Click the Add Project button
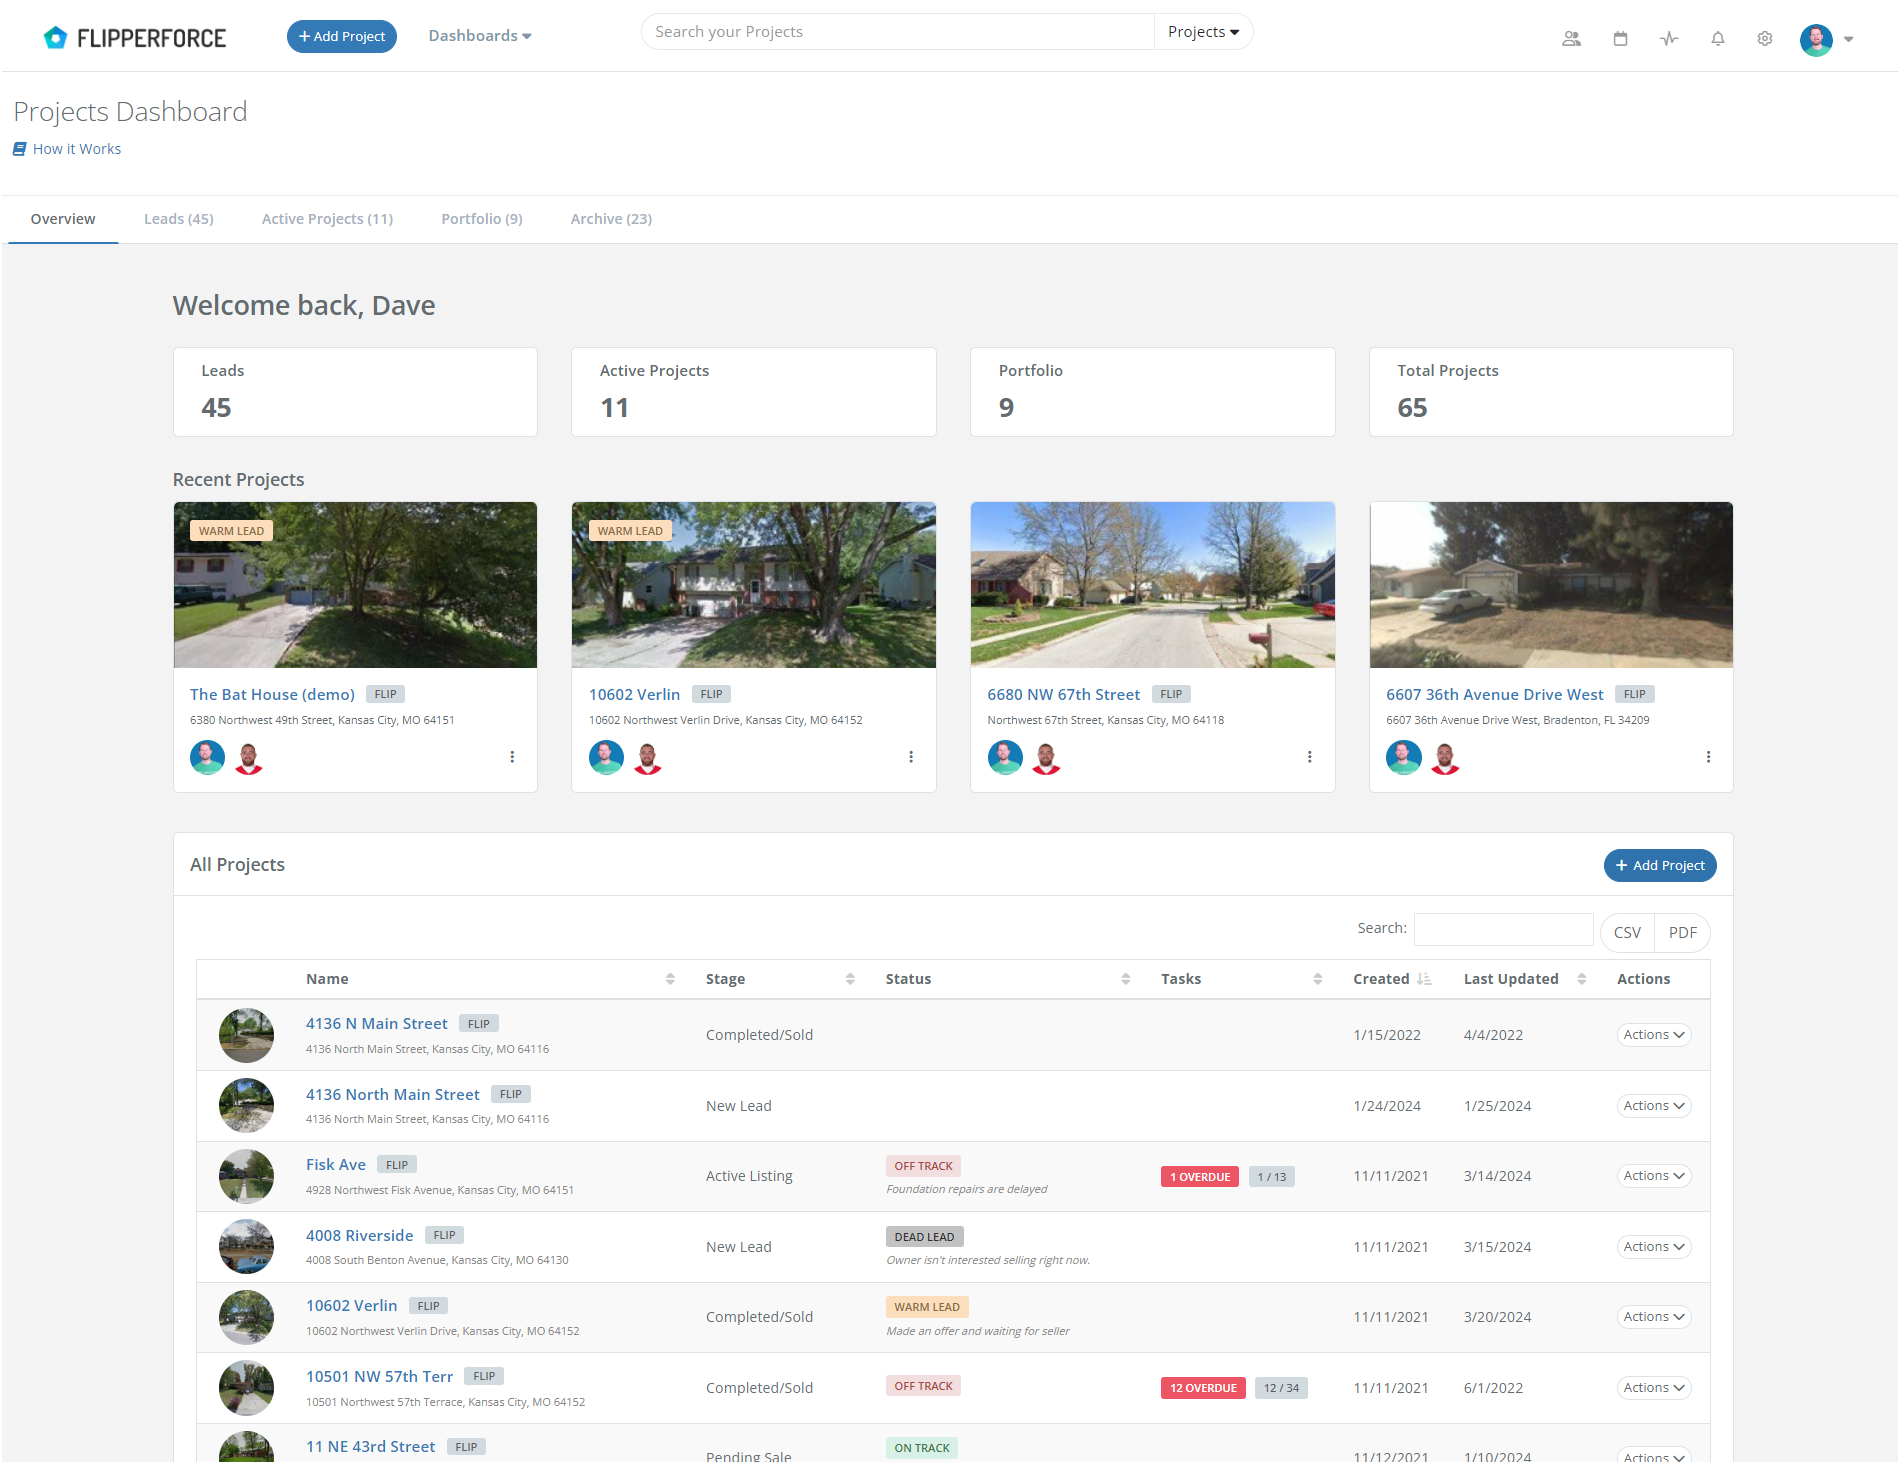 (342, 35)
